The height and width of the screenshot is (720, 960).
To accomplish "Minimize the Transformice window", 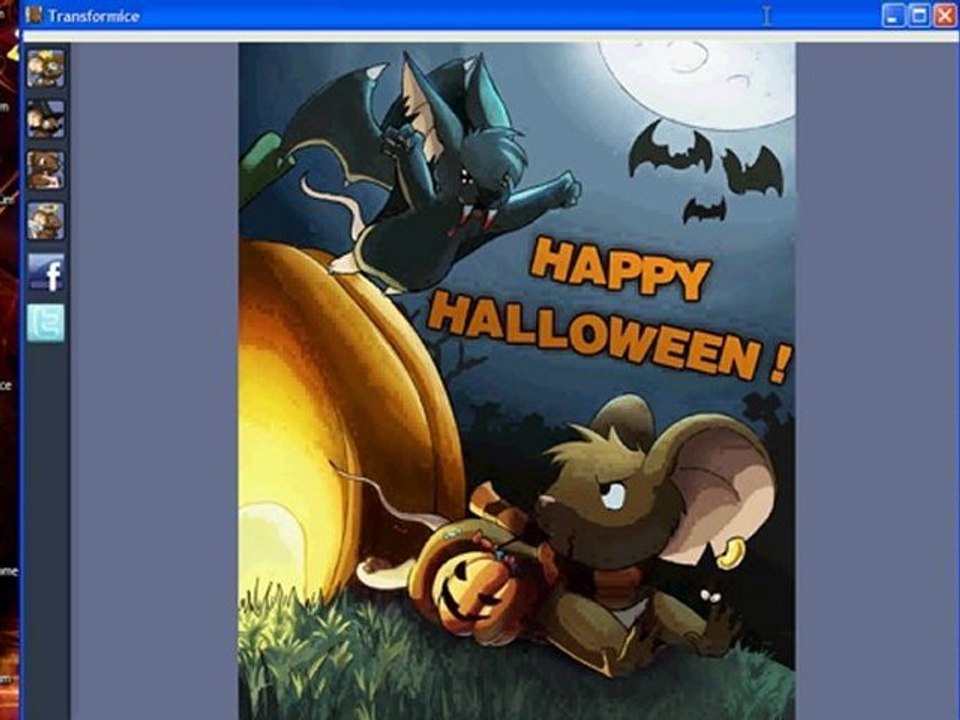I will click(893, 15).
